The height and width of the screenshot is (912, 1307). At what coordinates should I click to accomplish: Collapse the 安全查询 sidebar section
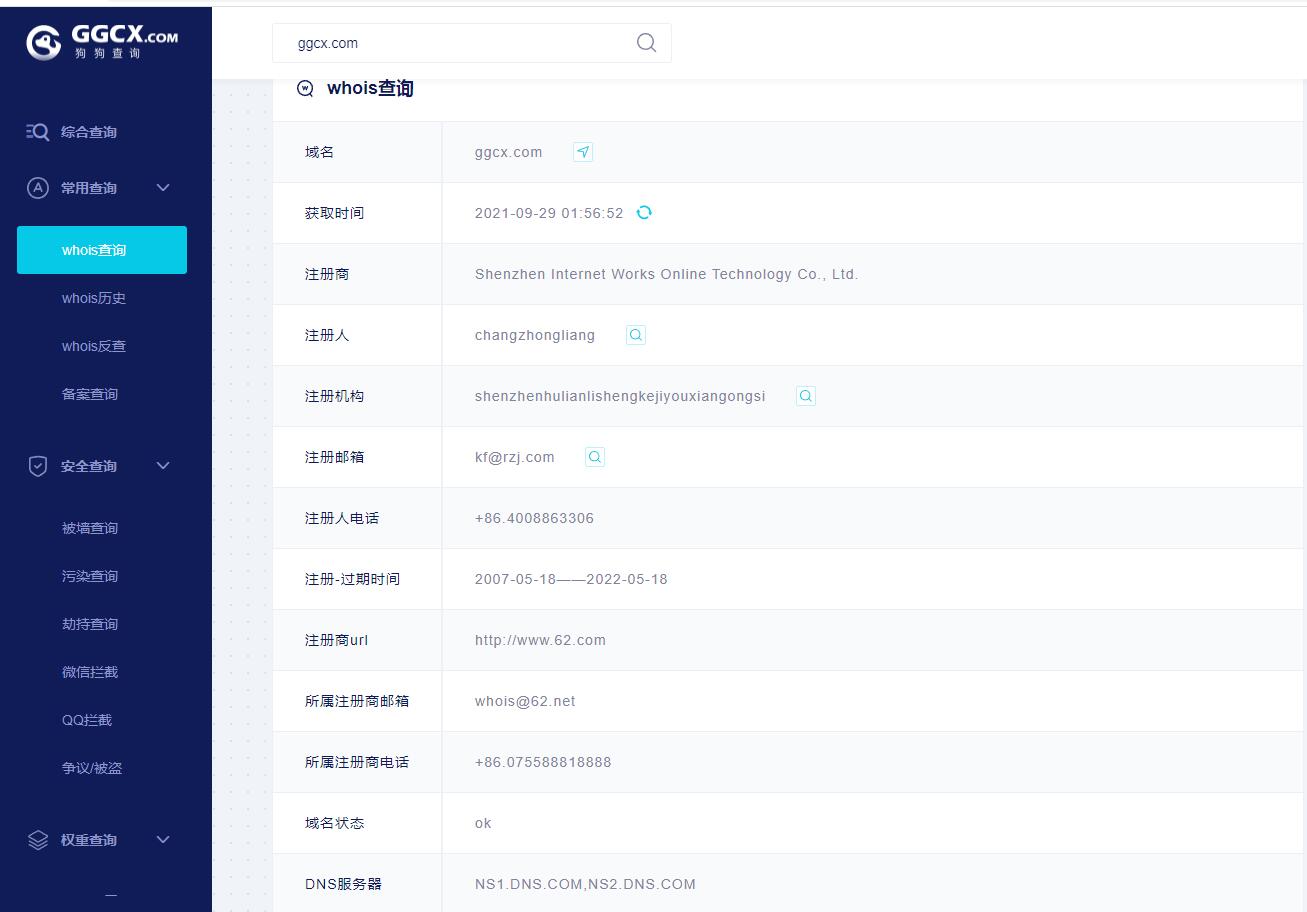tap(163, 465)
